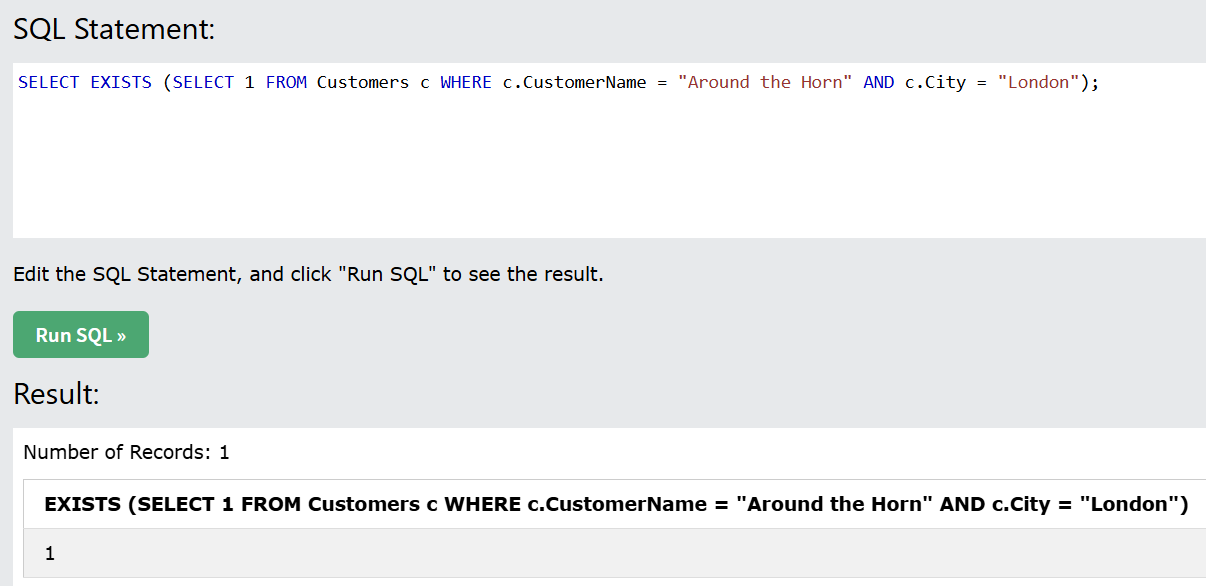Click the SQL Statement heading

114,29
